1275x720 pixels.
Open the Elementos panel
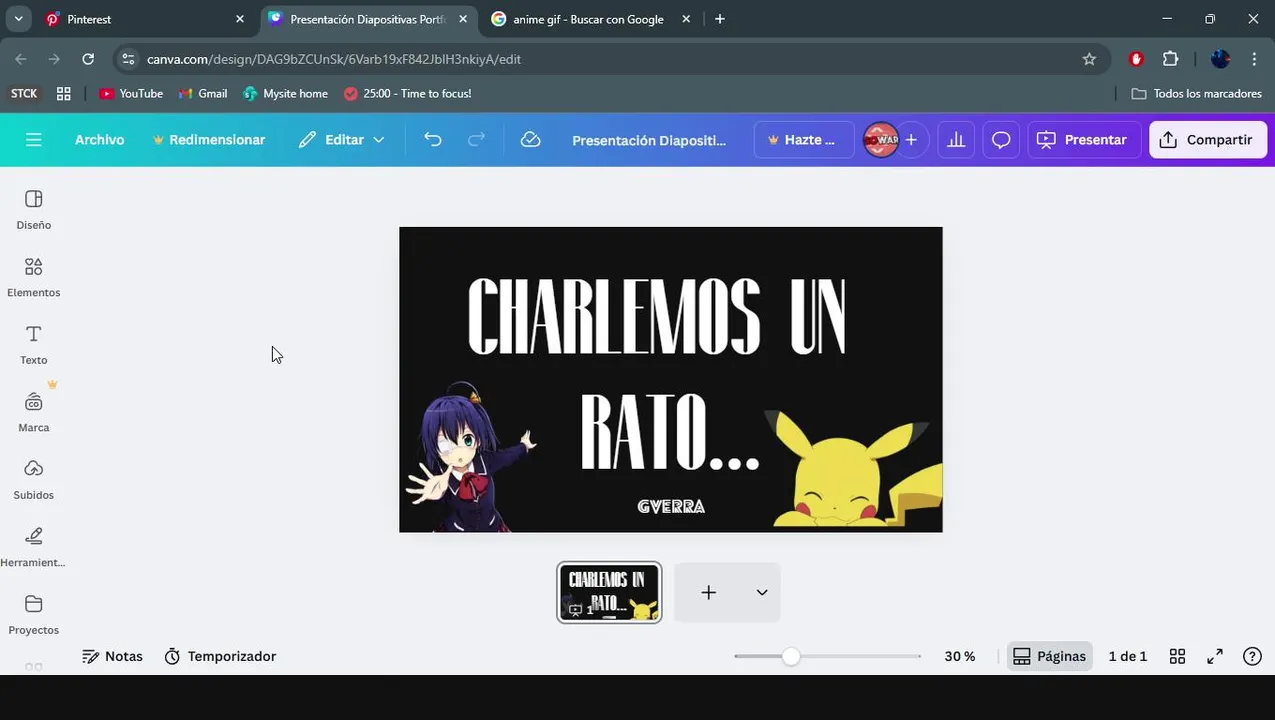coord(34,277)
